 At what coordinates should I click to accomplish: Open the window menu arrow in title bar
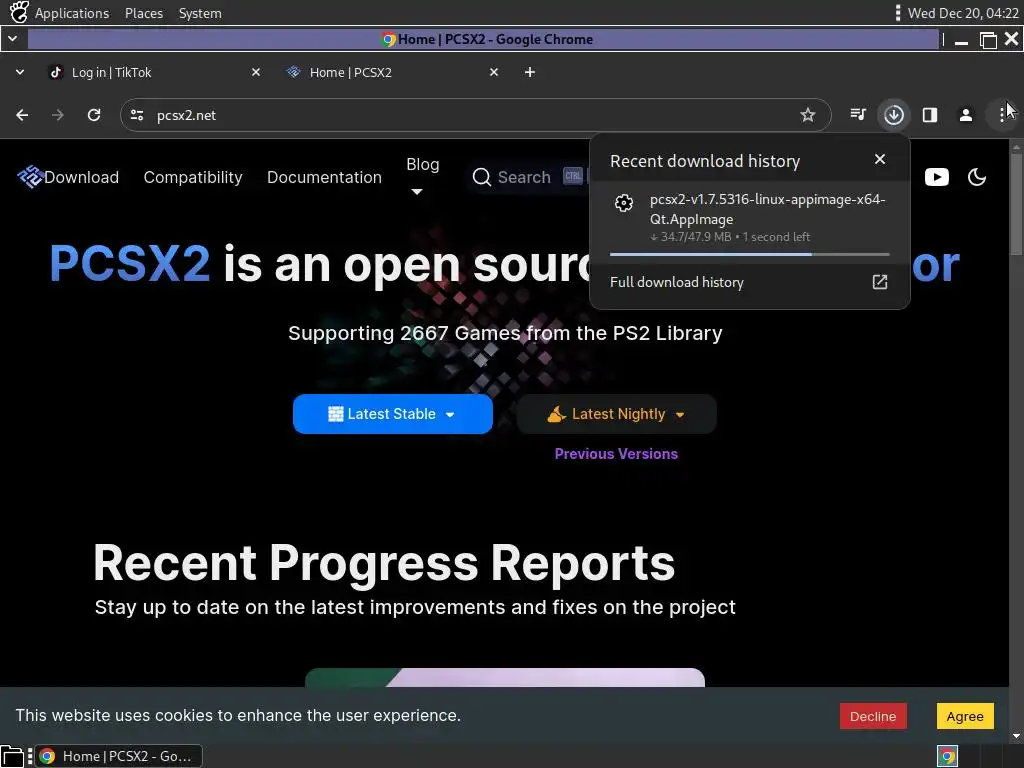12,39
